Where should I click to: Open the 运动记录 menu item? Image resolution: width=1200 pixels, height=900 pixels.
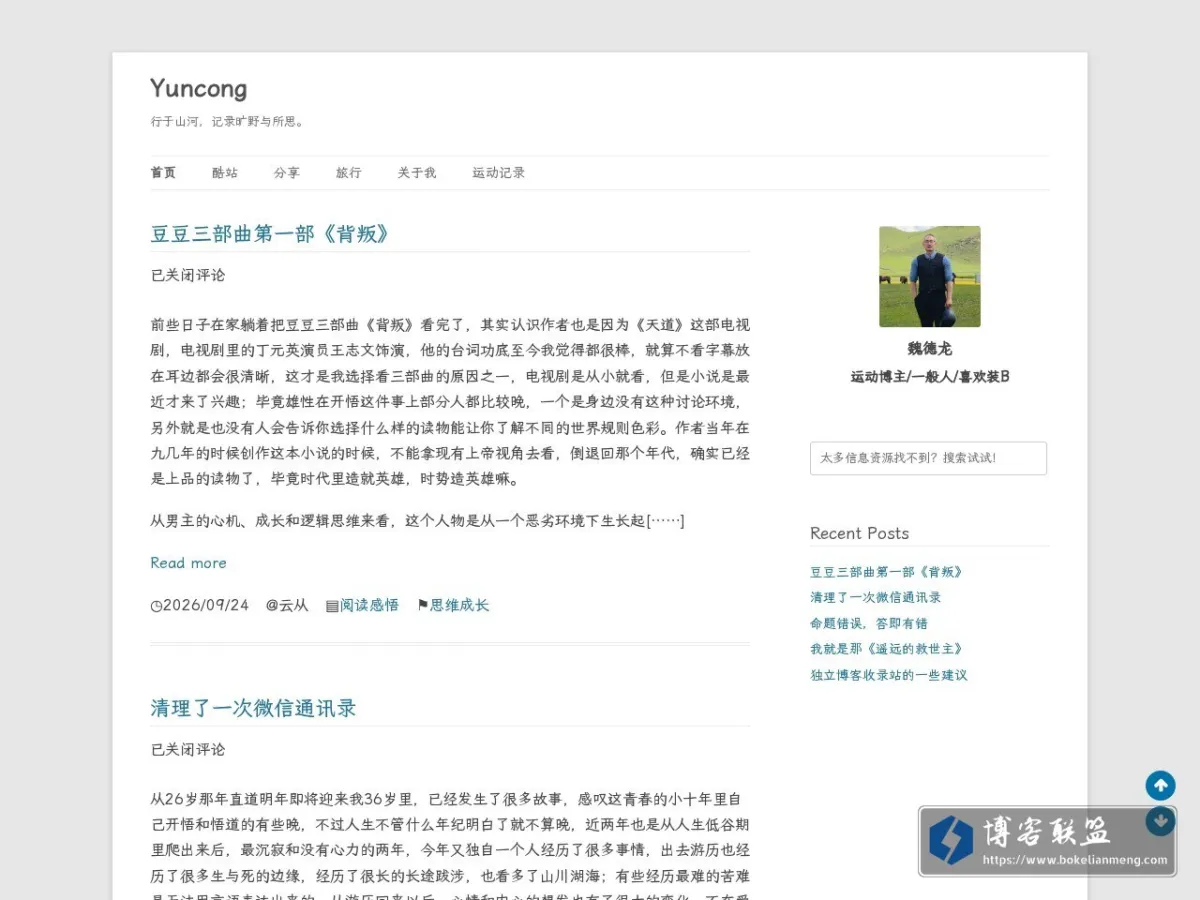(x=499, y=173)
